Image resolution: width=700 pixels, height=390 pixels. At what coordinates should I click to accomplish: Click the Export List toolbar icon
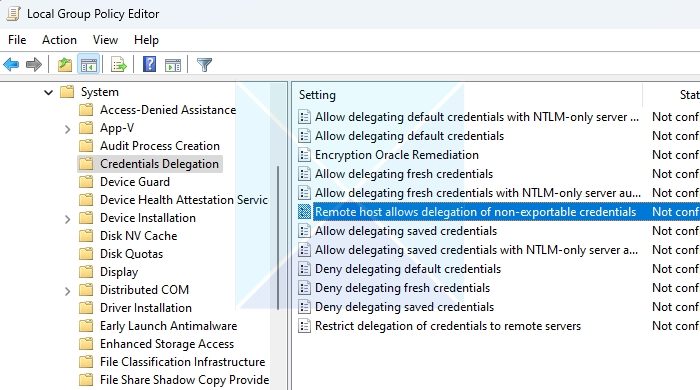(119, 65)
